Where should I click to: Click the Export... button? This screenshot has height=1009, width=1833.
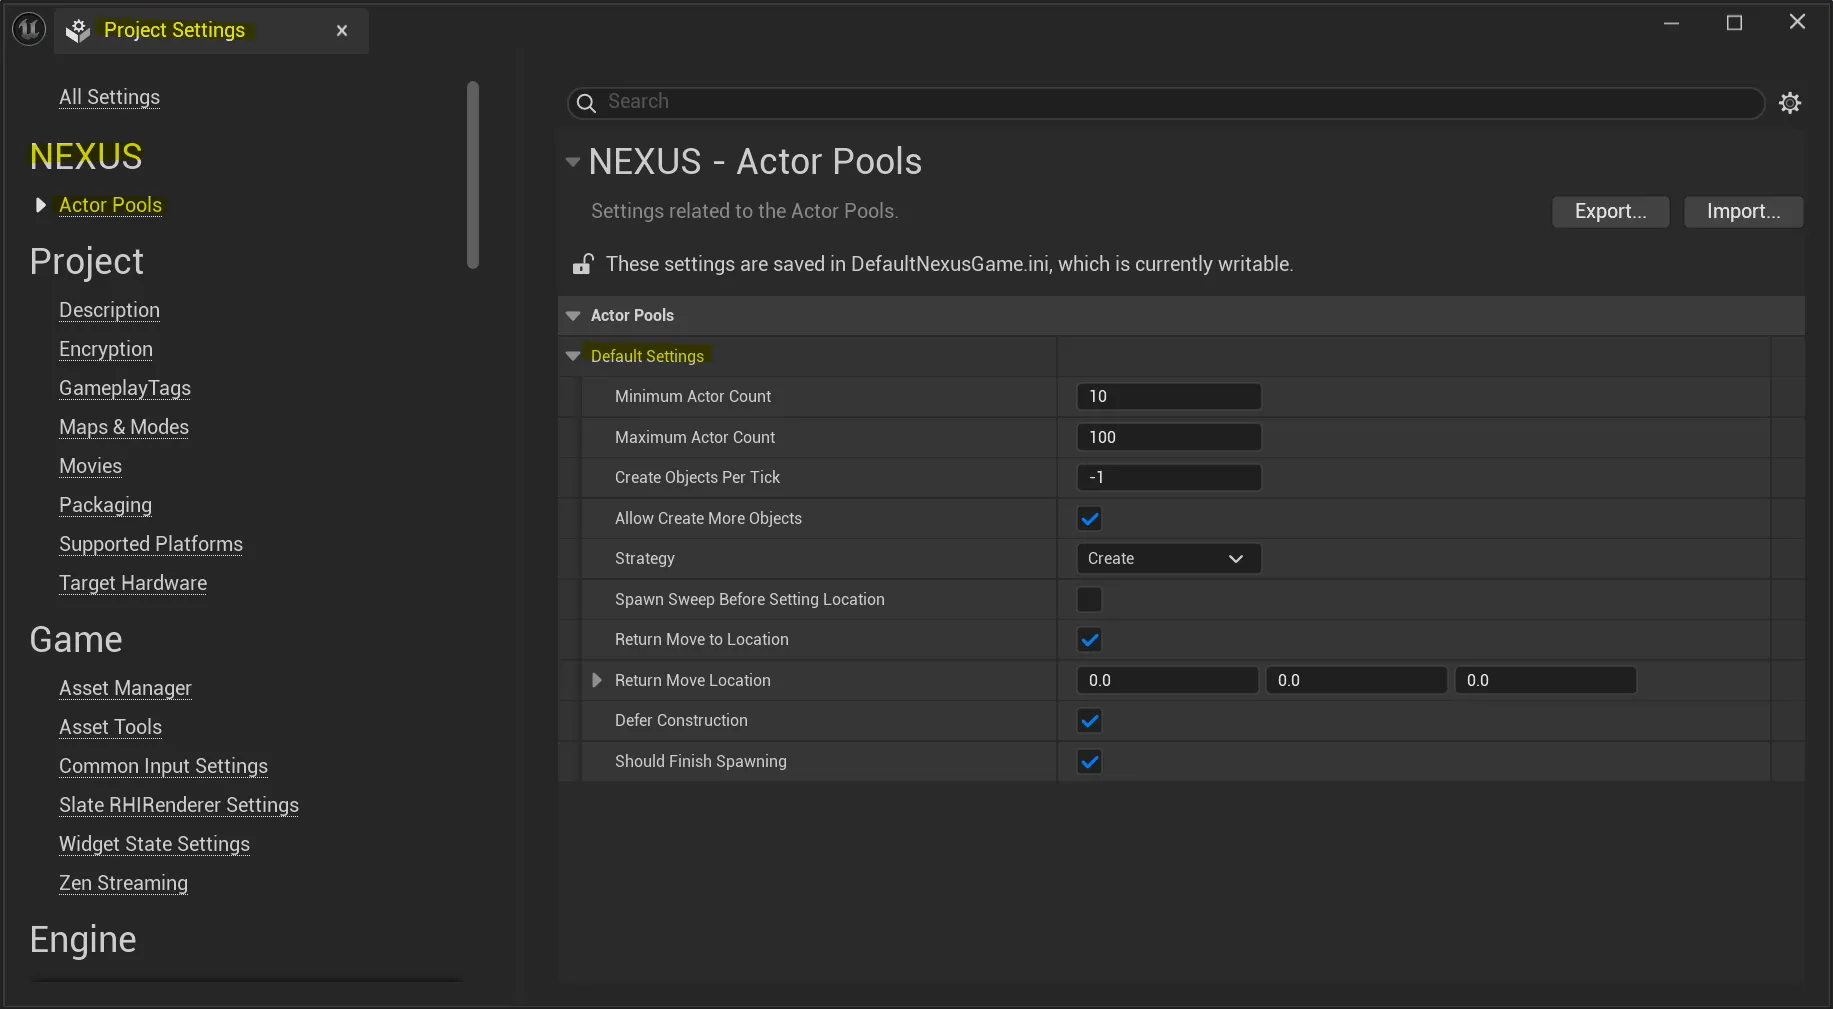point(1610,212)
